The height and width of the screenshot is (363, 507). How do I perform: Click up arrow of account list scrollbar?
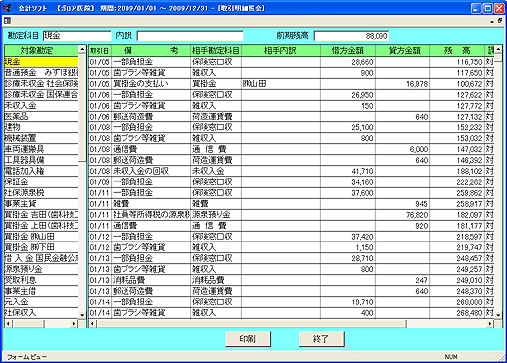coord(82,49)
